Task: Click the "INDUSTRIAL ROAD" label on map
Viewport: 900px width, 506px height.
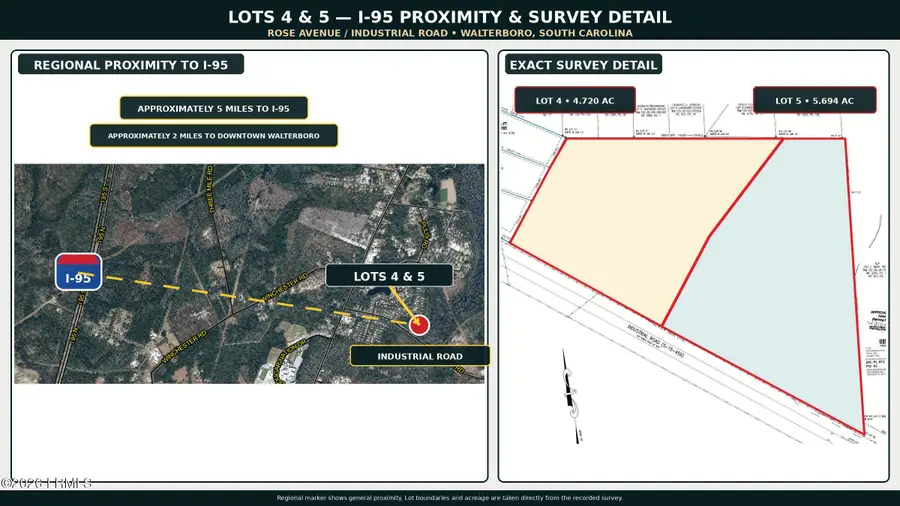Action: (420, 356)
